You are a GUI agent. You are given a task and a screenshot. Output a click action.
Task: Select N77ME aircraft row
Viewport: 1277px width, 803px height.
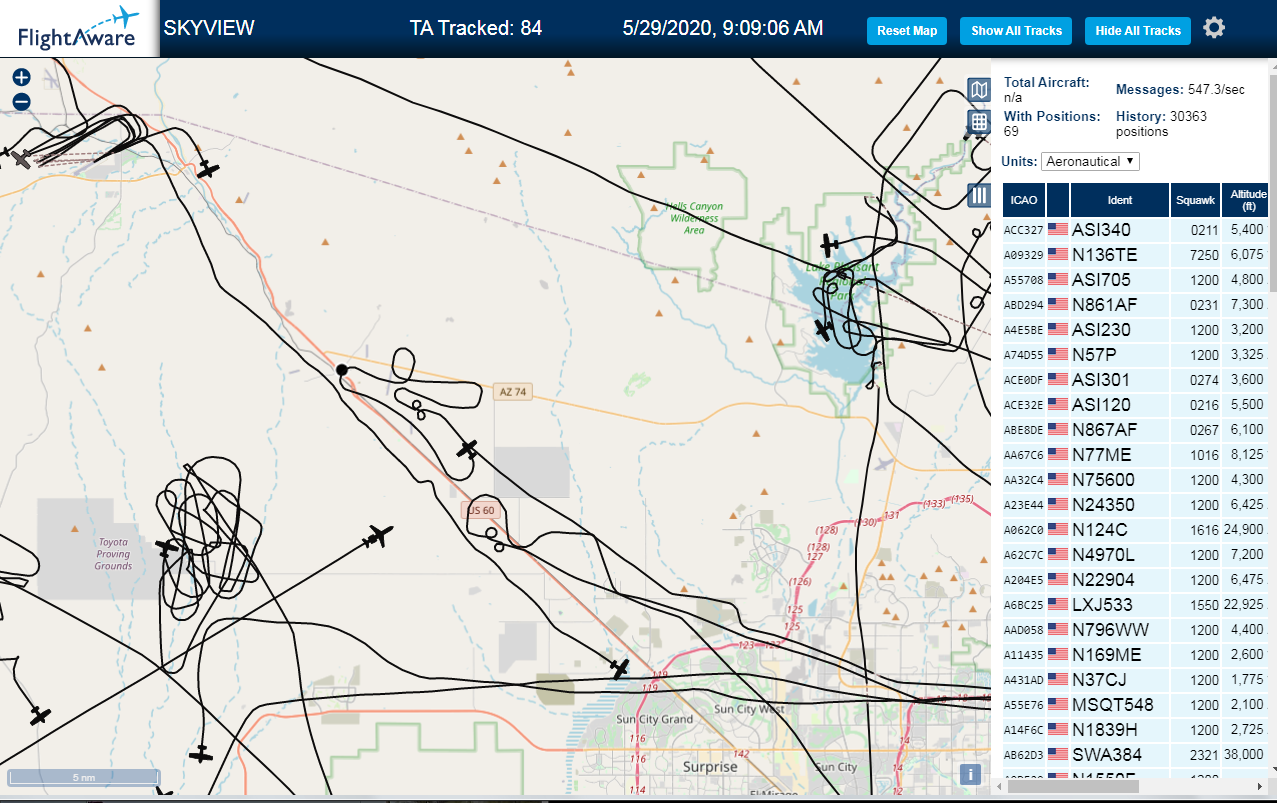[x=1135, y=455]
